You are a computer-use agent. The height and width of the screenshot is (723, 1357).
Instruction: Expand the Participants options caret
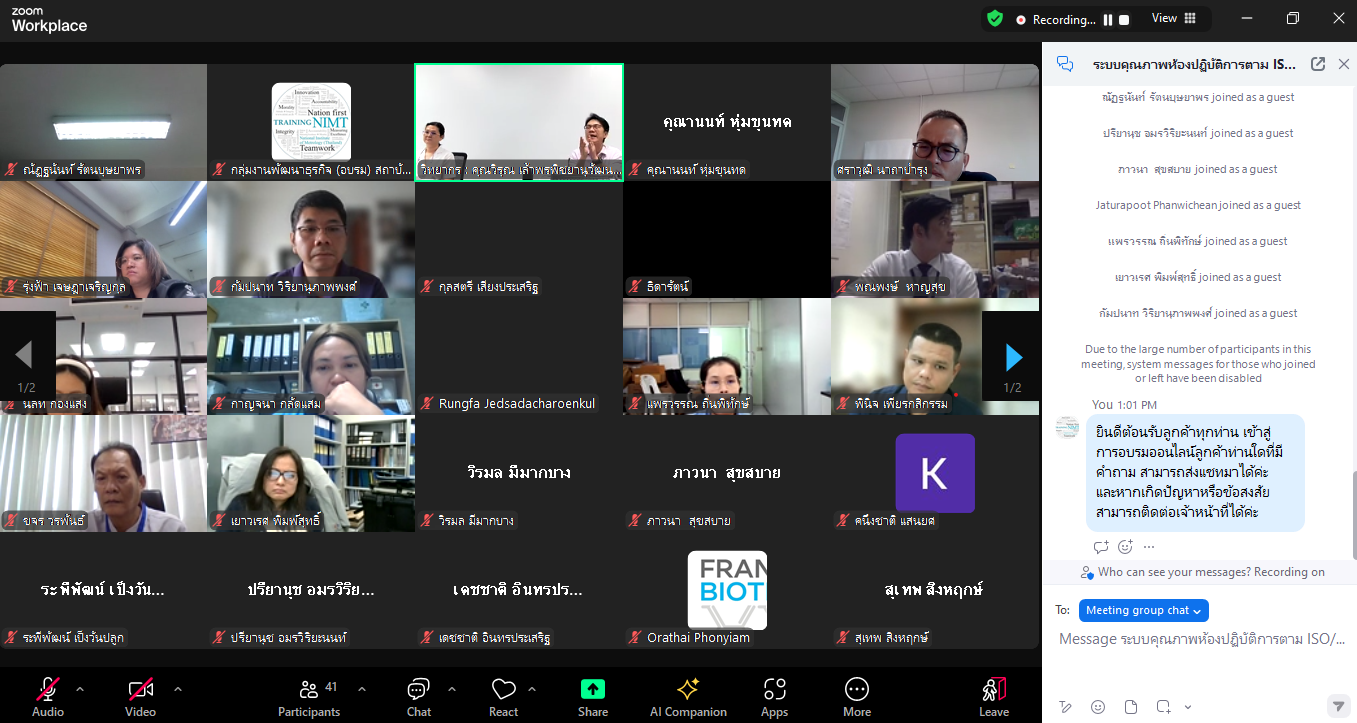(362, 689)
